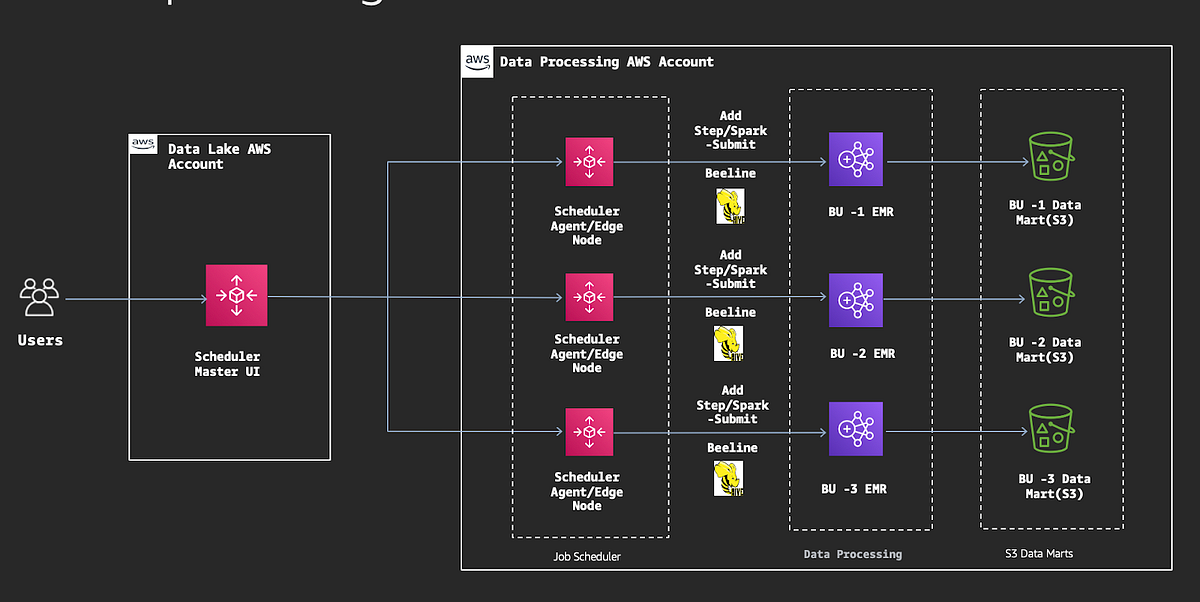Select the top Scheduler Agent/Edge Node icon
The height and width of the screenshot is (602, 1200).
point(590,162)
